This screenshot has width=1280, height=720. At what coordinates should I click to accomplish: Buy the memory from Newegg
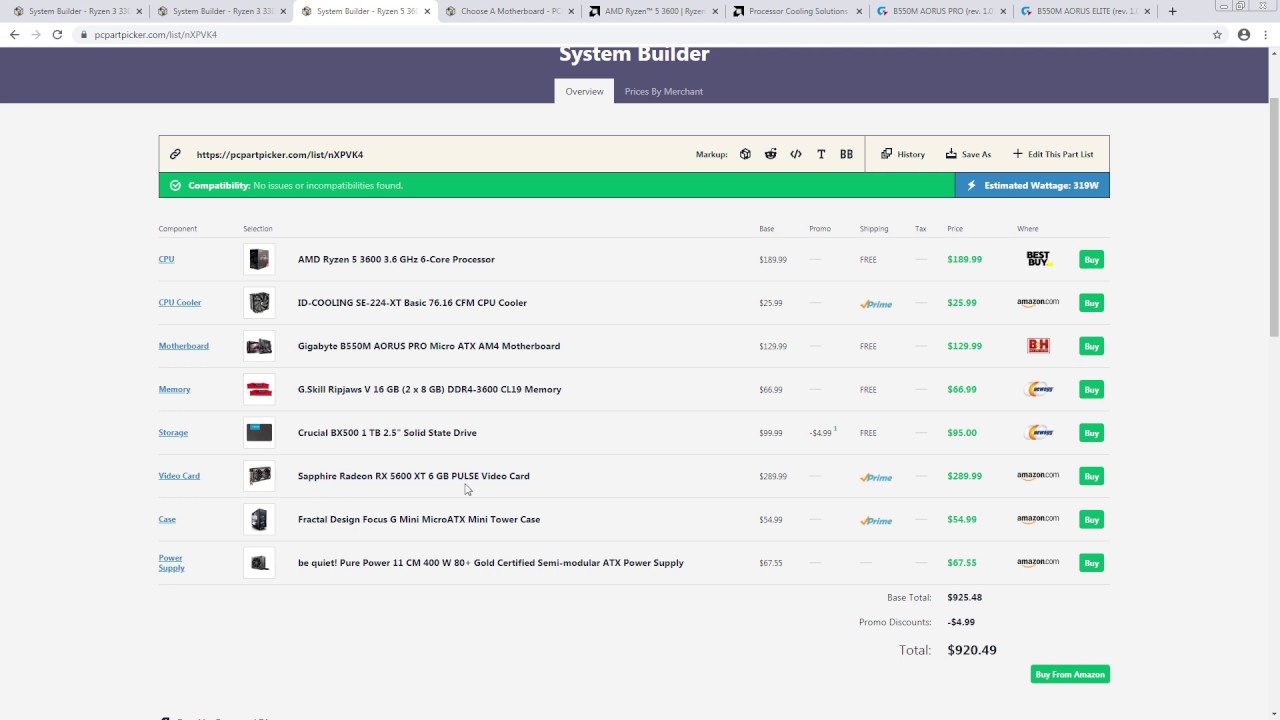point(1091,390)
